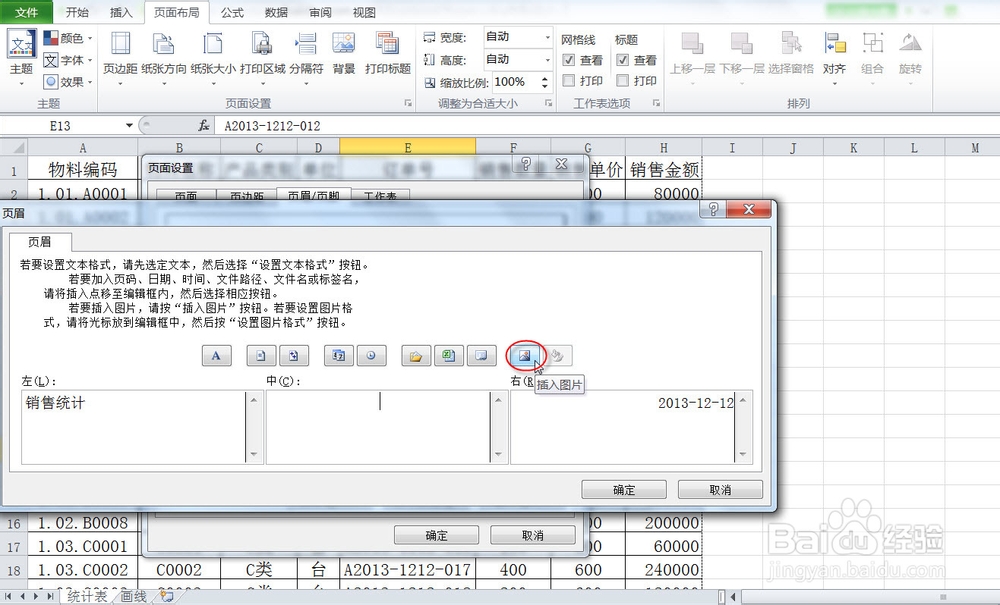Viewport: 1000px width, 605px height.
Task: Open the 打印区域 print area menu
Action: [x=262, y=59]
